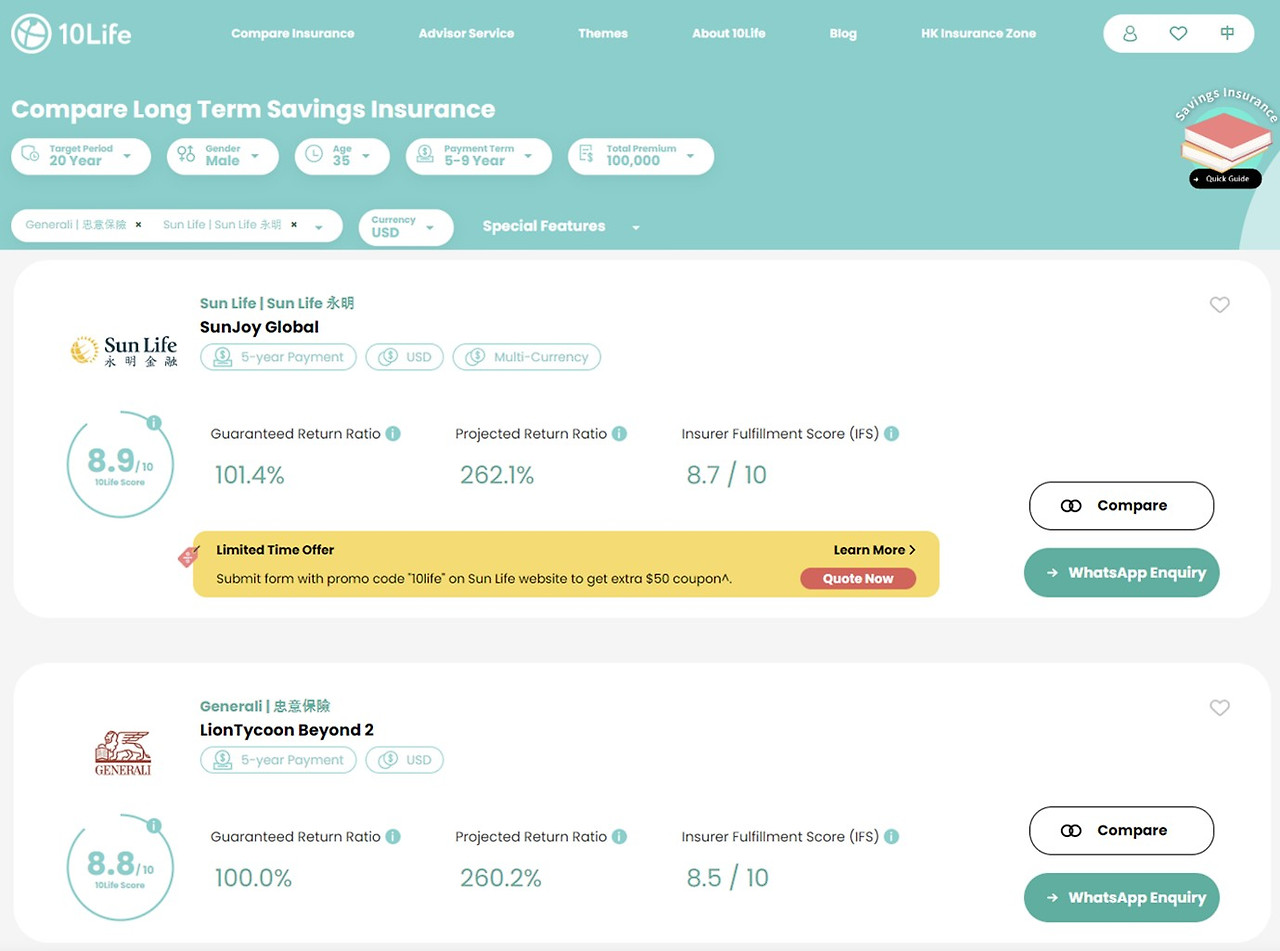This screenshot has width=1280, height=951.
Task: Click the 5-year Payment tag on SunJoy Global
Action: pyautogui.click(x=278, y=357)
